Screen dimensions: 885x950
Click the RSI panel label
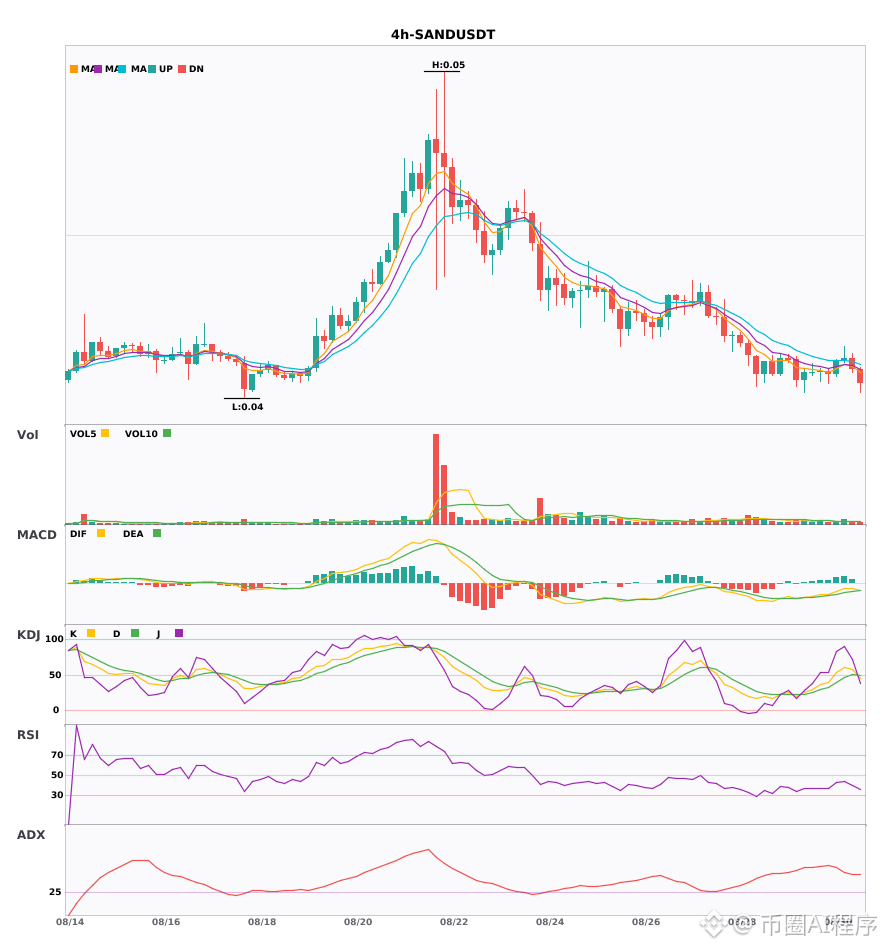coord(28,735)
